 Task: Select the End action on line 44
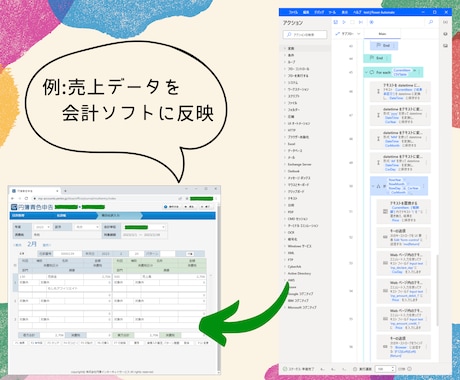tap(377, 58)
